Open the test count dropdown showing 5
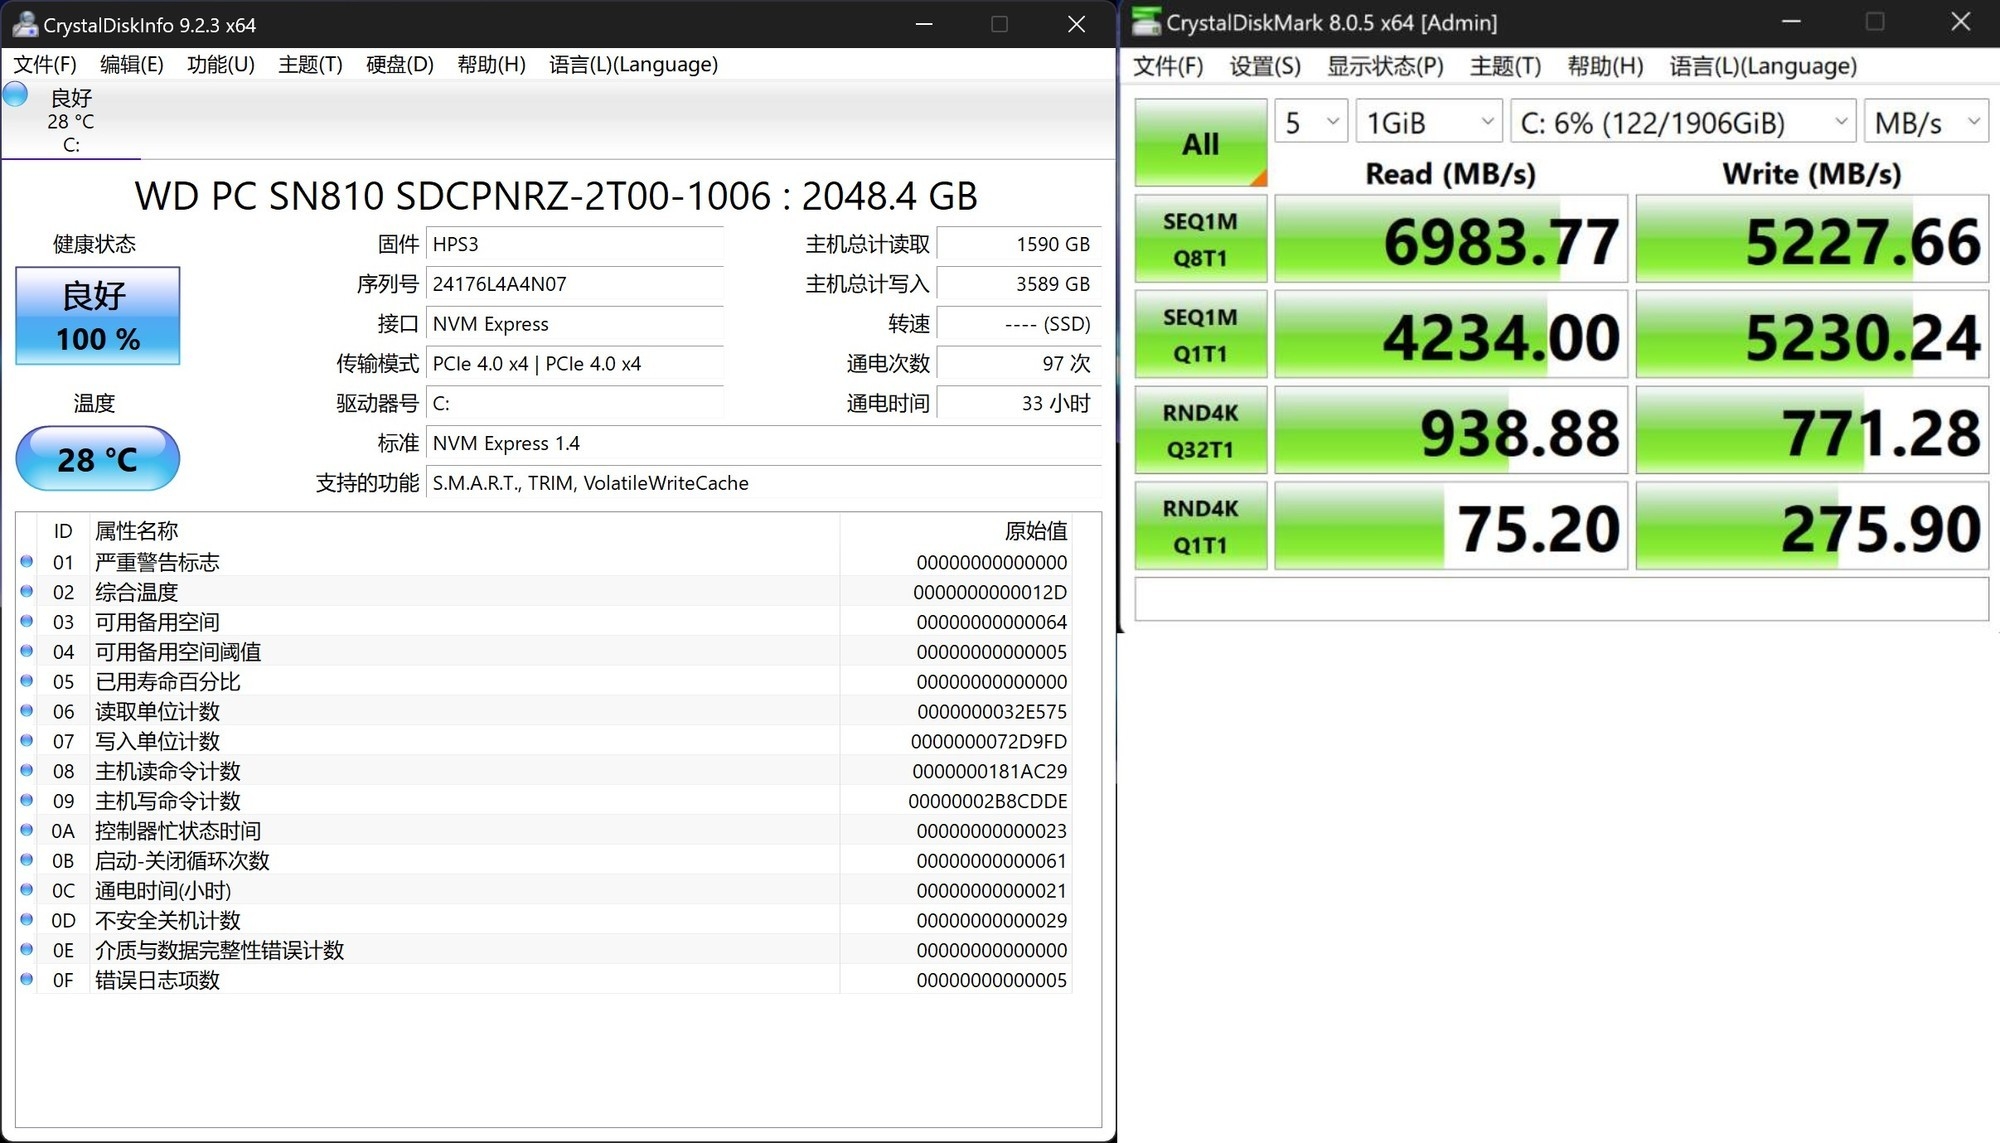The height and width of the screenshot is (1143, 2000). point(1311,122)
